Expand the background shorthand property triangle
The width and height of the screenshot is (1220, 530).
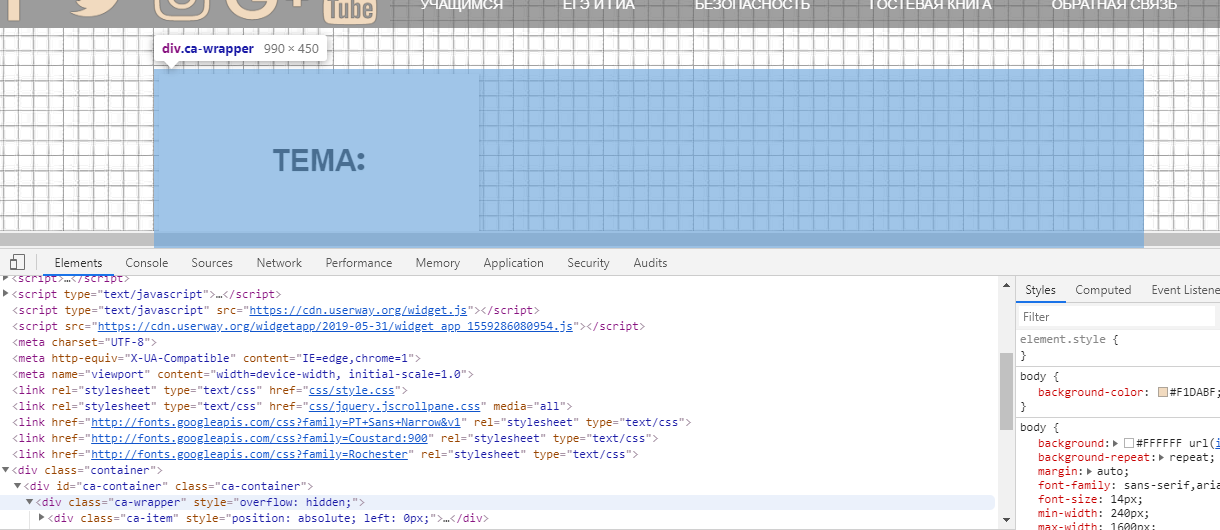[1115, 443]
